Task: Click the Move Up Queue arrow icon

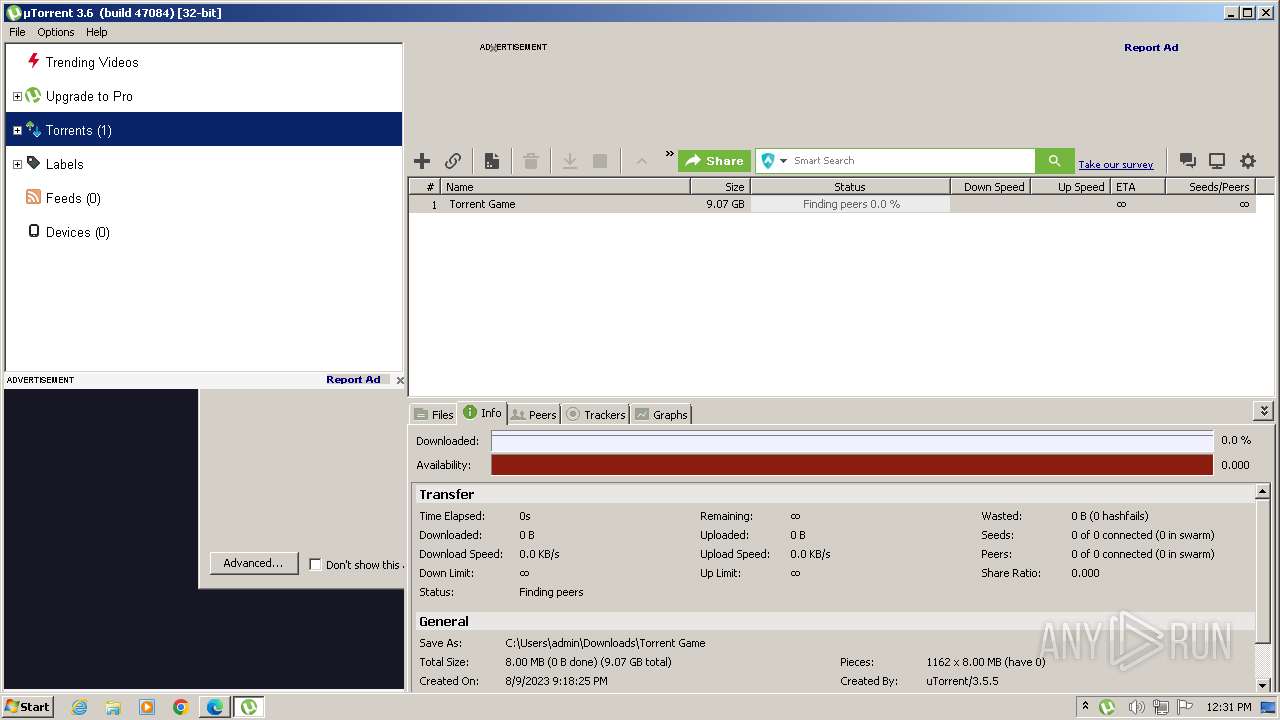Action: point(641,161)
